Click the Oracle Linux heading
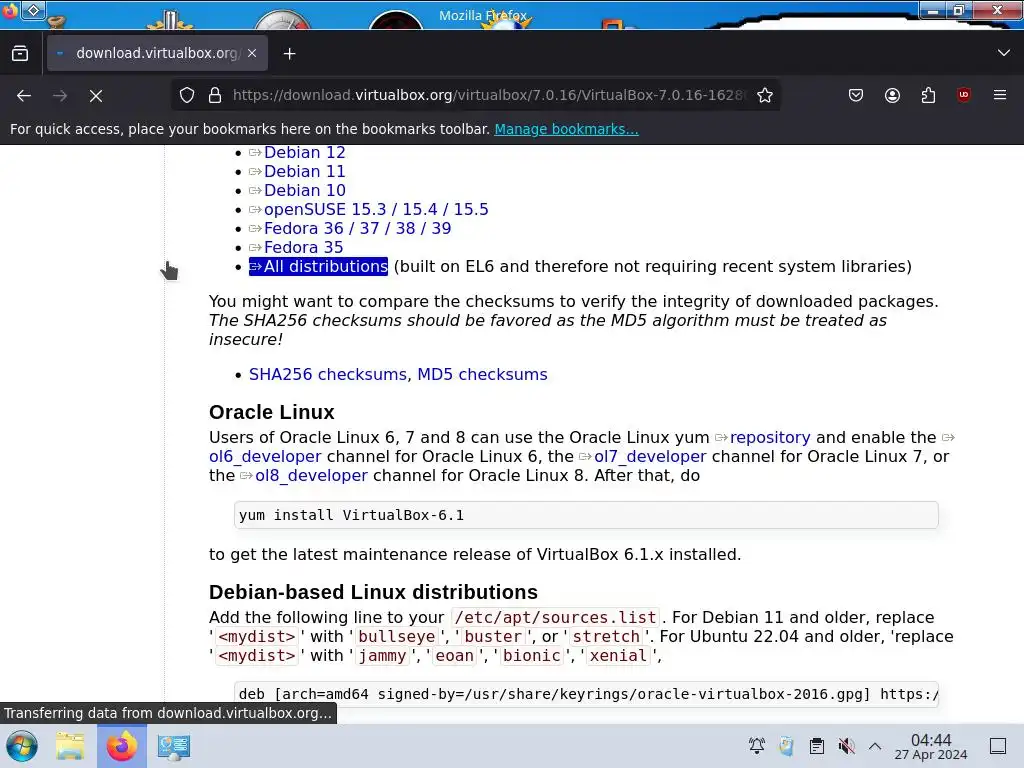Viewport: 1024px width, 768px height. coord(272,412)
